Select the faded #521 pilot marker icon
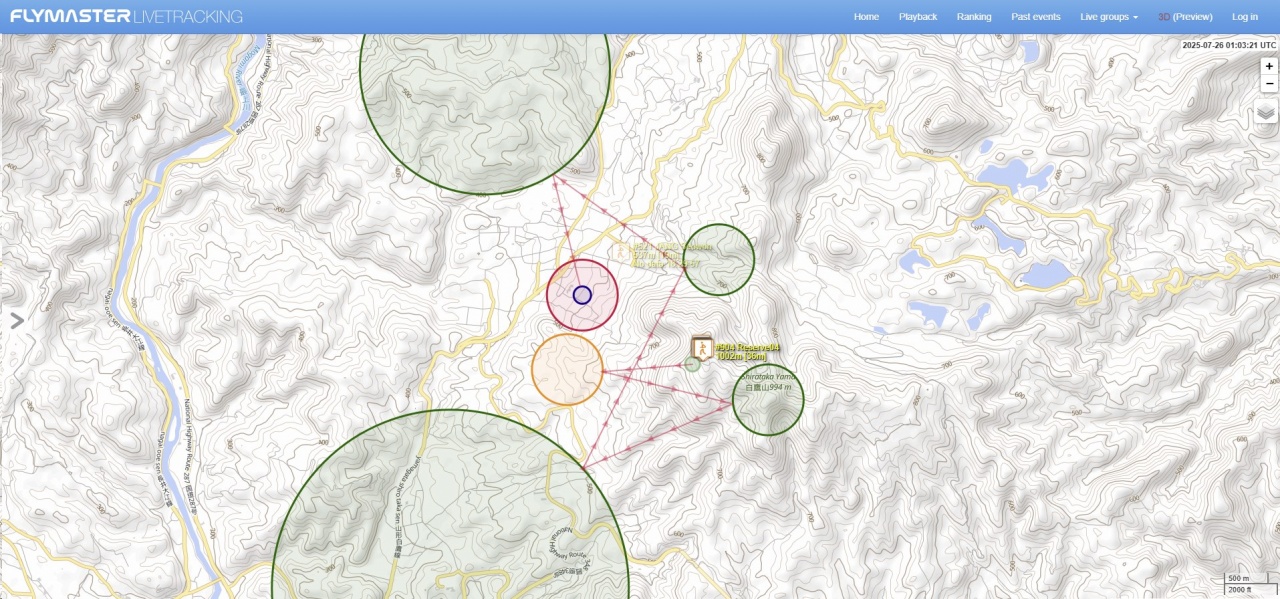This screenshot has height=599, width=1280. 621,250
